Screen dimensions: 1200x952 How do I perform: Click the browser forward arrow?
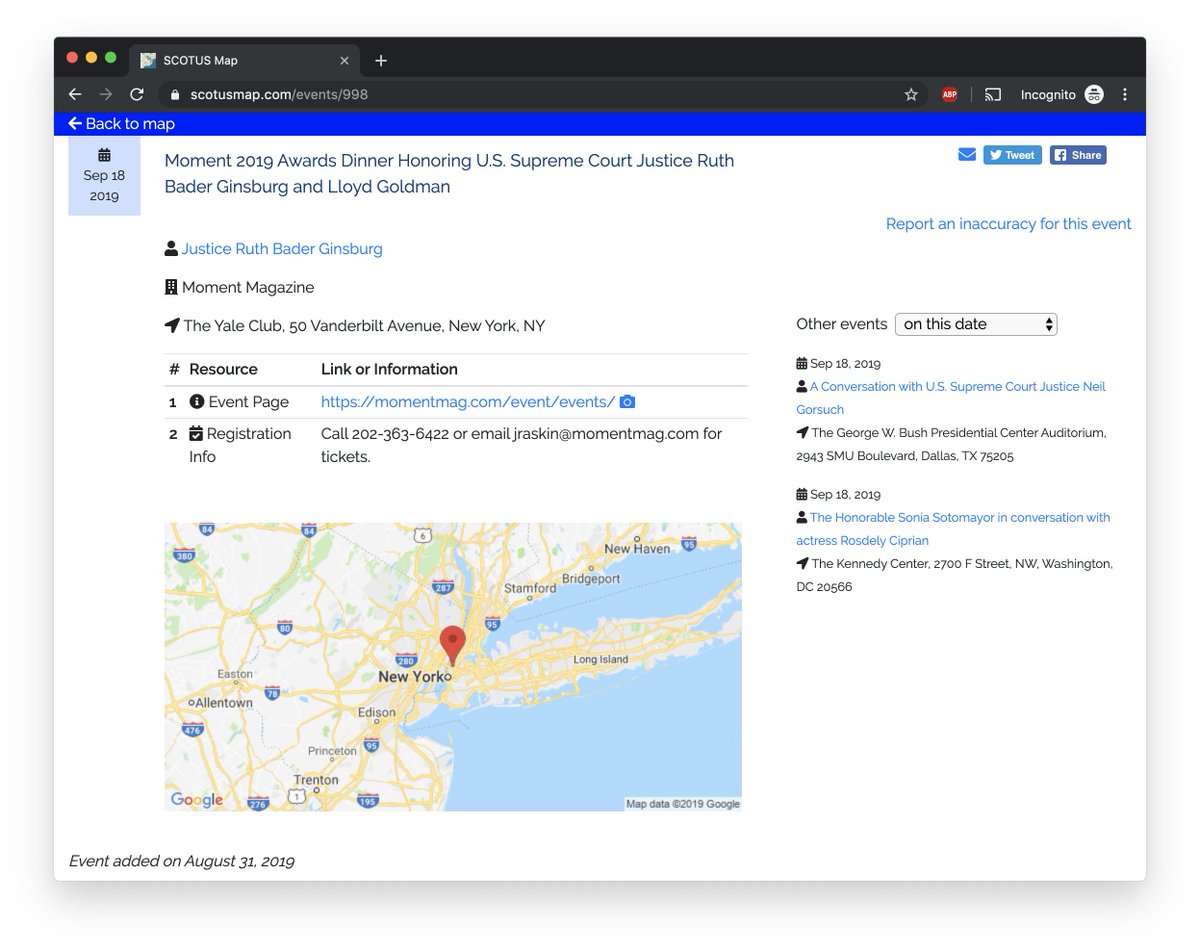coord(106,94)
